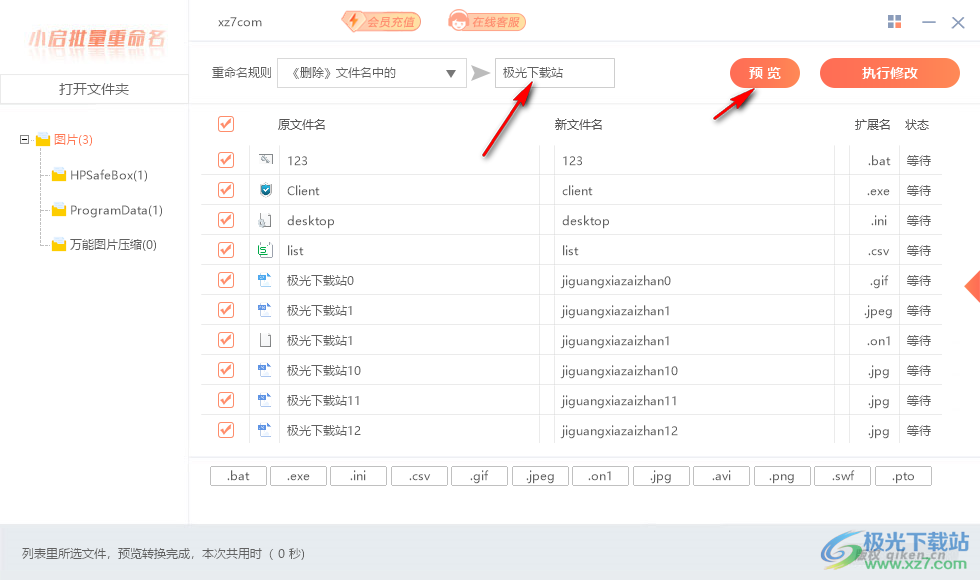Click the 预览 preview button
The image size is (980, 580).
pyautogui.click(x=764, y=73)
